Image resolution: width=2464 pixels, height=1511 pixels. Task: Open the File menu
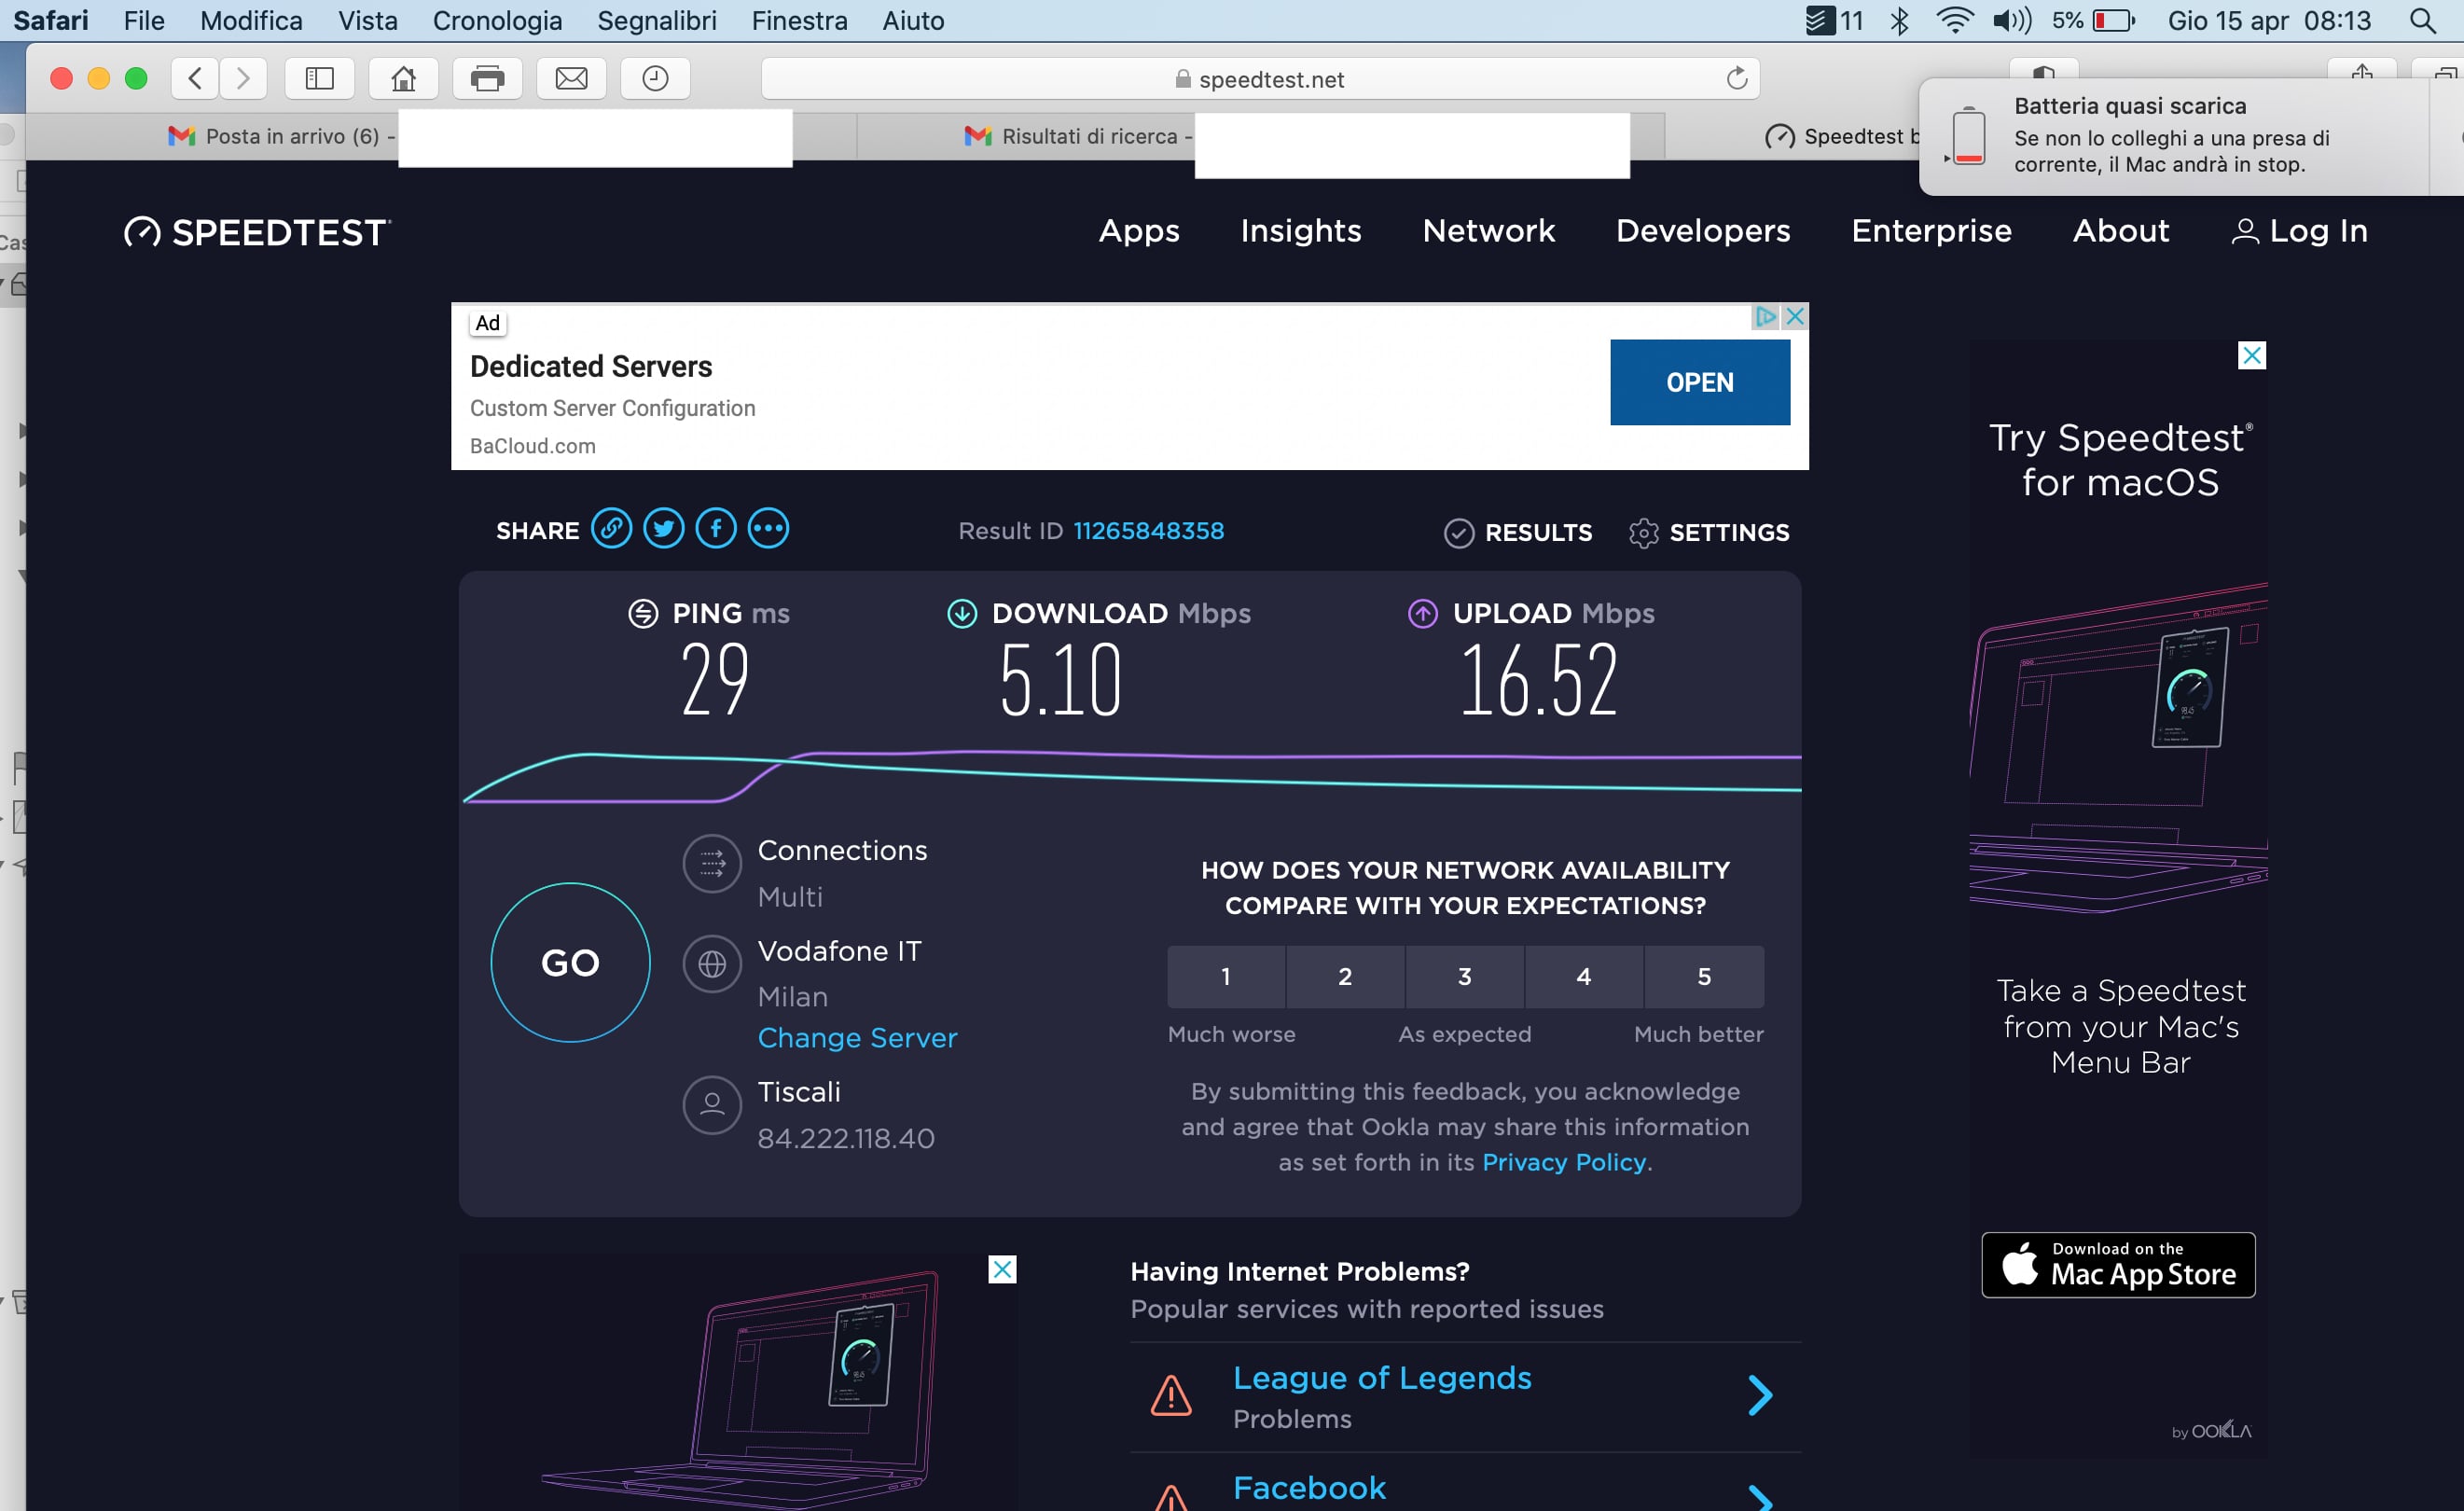(144, 20)
